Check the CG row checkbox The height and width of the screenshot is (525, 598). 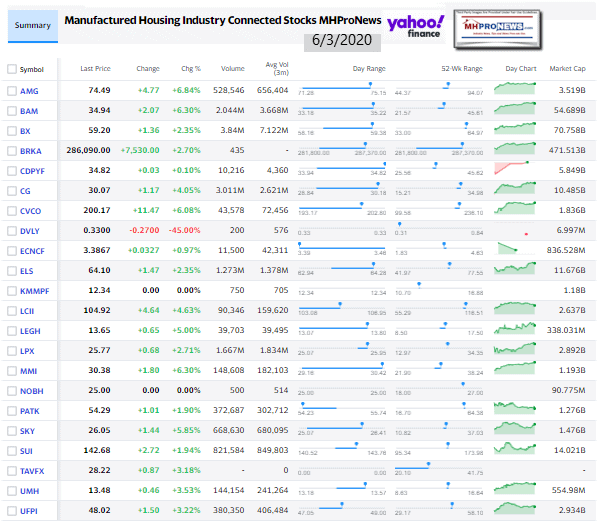12,191
